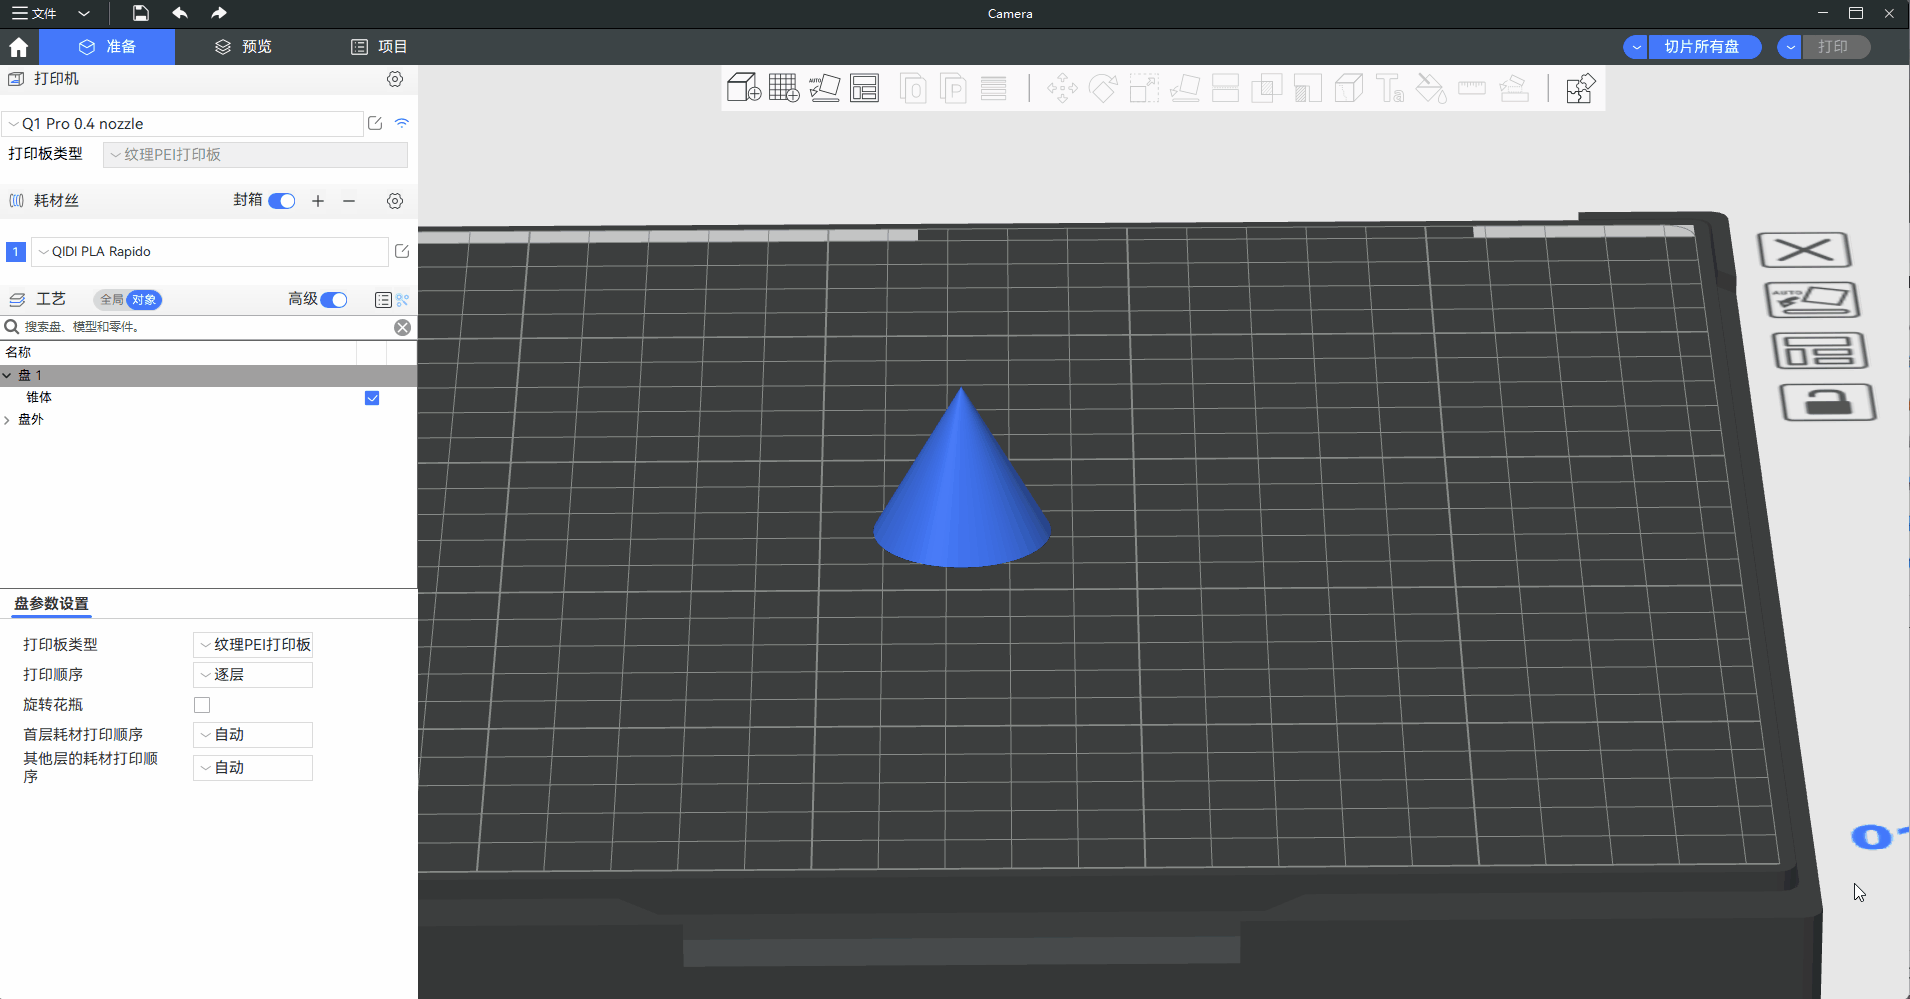Image resolution: width=1910 pixels, height=999 pixels.
Task: Open printer settings gear icon
Action: pyautogui.click(x=395, y=79)
